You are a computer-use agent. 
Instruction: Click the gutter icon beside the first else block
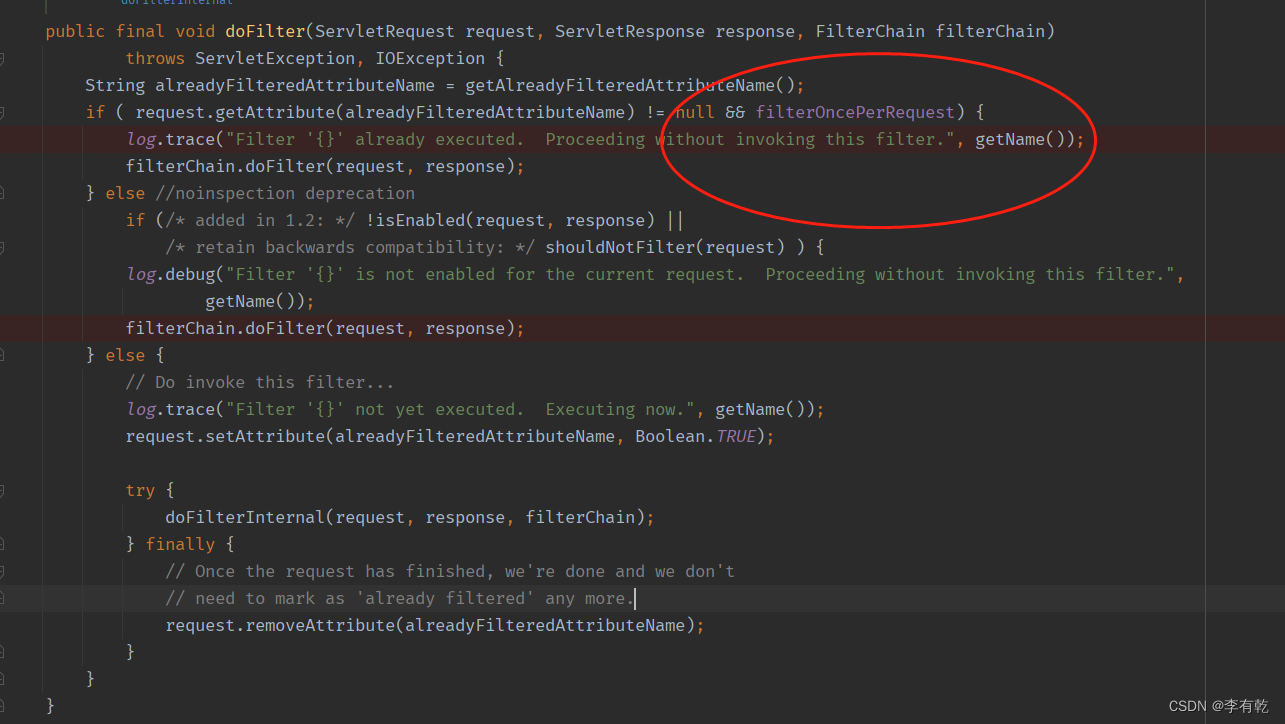(5, 192)
